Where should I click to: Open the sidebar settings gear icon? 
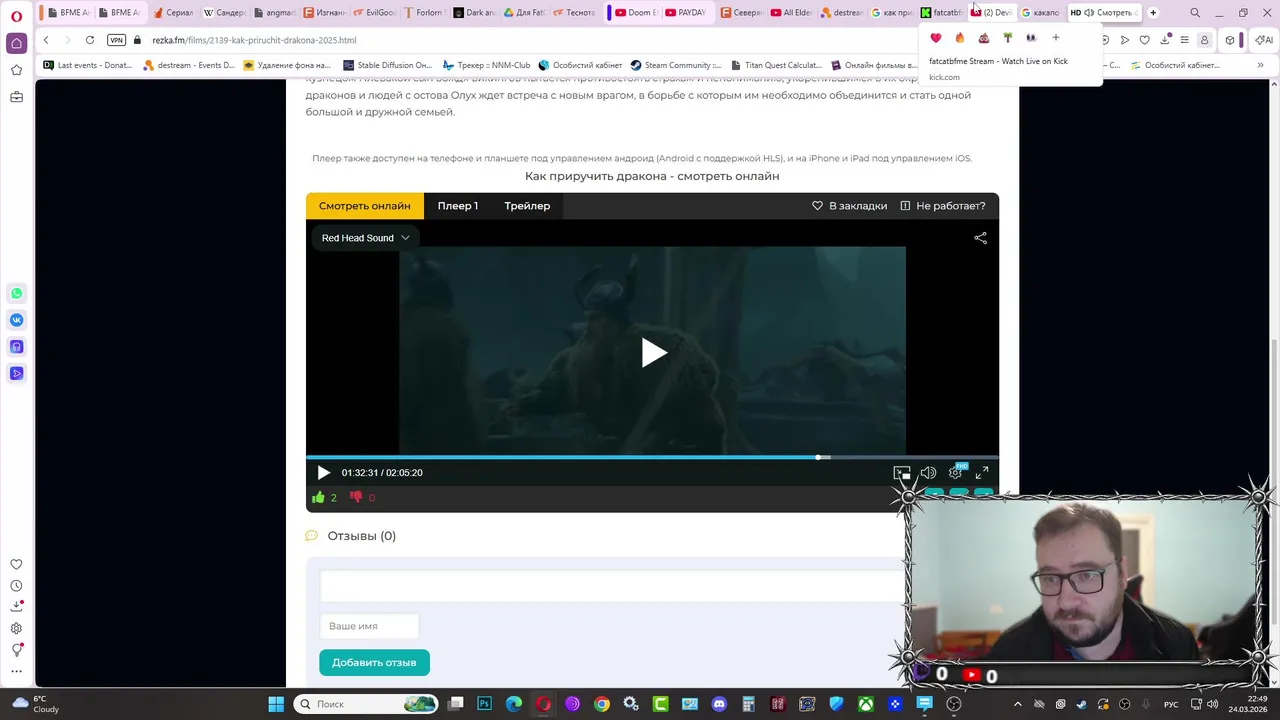(16, 628)
